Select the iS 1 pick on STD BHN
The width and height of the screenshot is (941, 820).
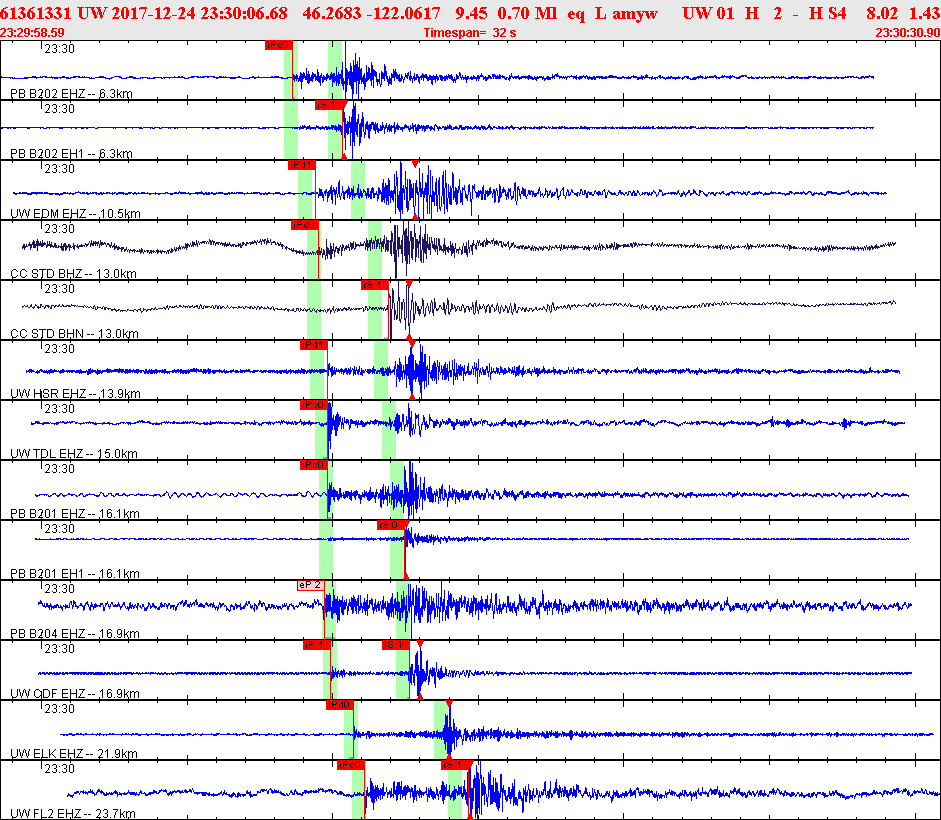(x=374, y=285)
